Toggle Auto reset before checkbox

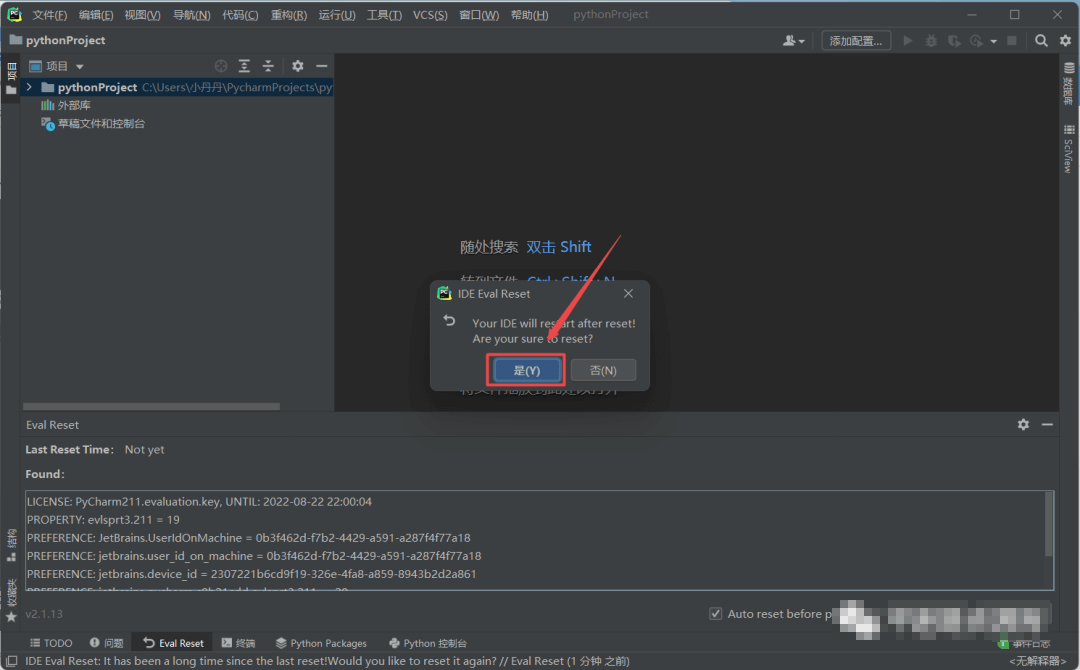click(x=715, y=613)
